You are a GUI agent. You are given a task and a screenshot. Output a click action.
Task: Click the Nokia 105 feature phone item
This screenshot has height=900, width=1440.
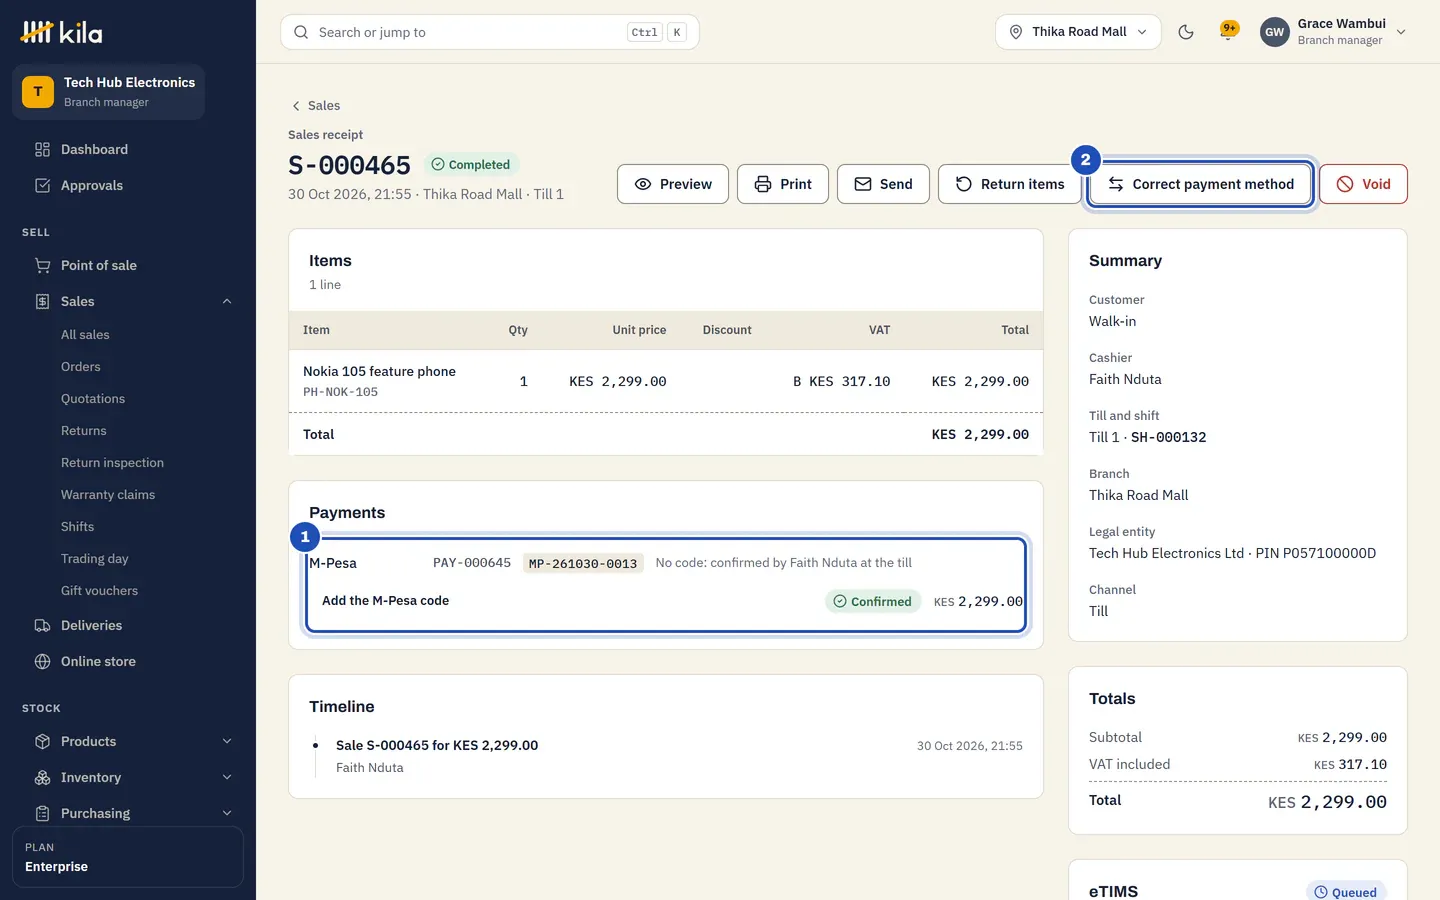(379, 371)
